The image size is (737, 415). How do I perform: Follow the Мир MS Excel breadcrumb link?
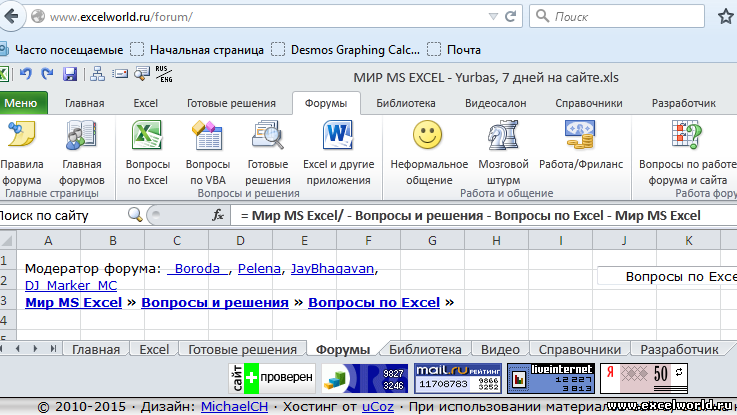tap(73, 302)
